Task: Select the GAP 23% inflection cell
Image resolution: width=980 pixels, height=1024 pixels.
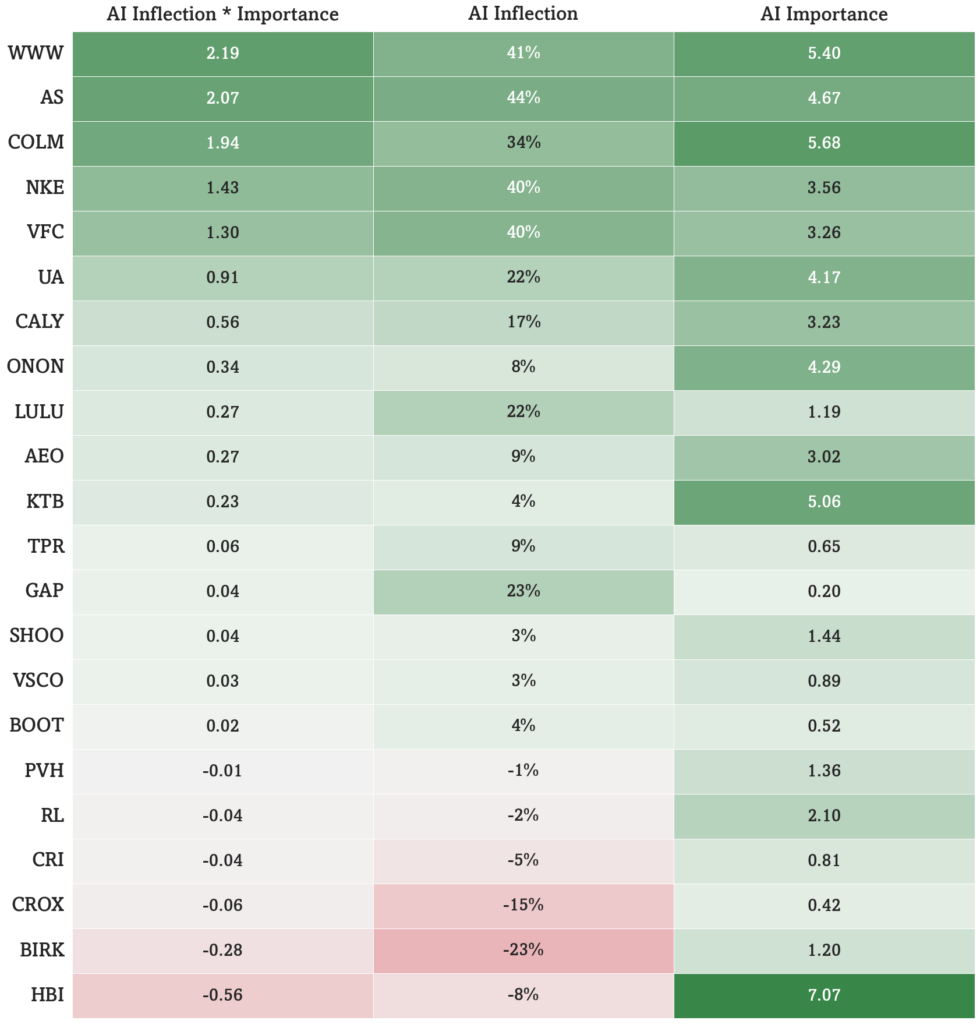Action: 523,592
